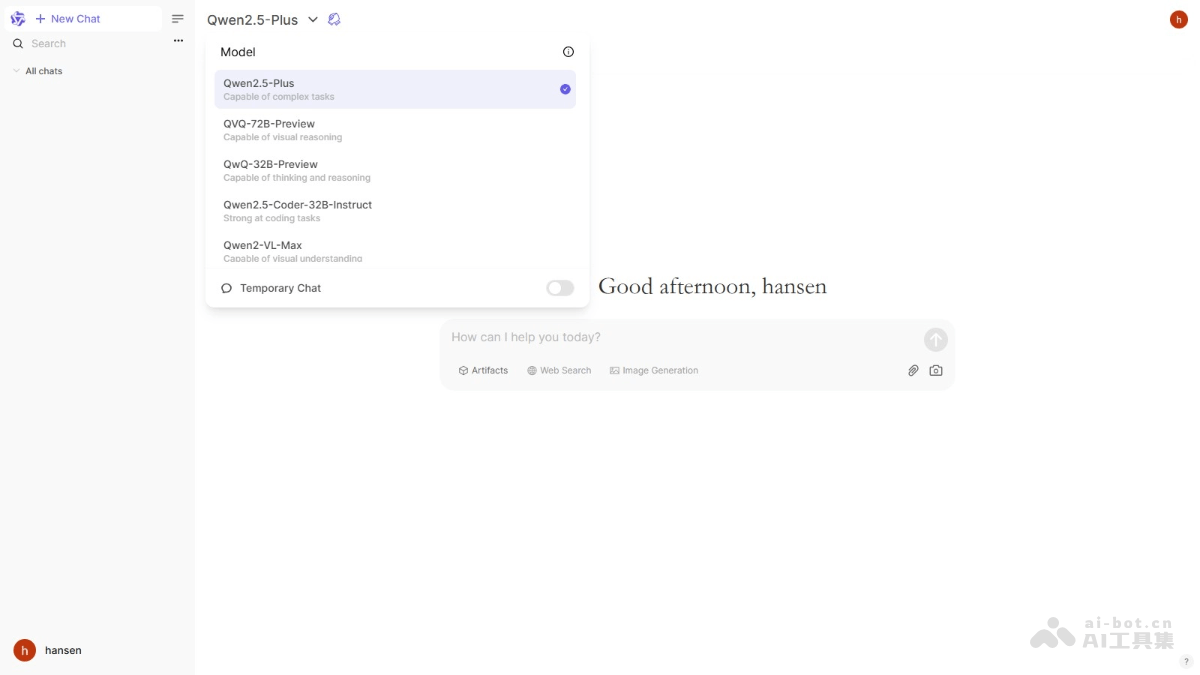Image resolution: width=1200 pixels, height=675 pixels.
Task: Toggle Image Generation option
Action: [654, 370]
